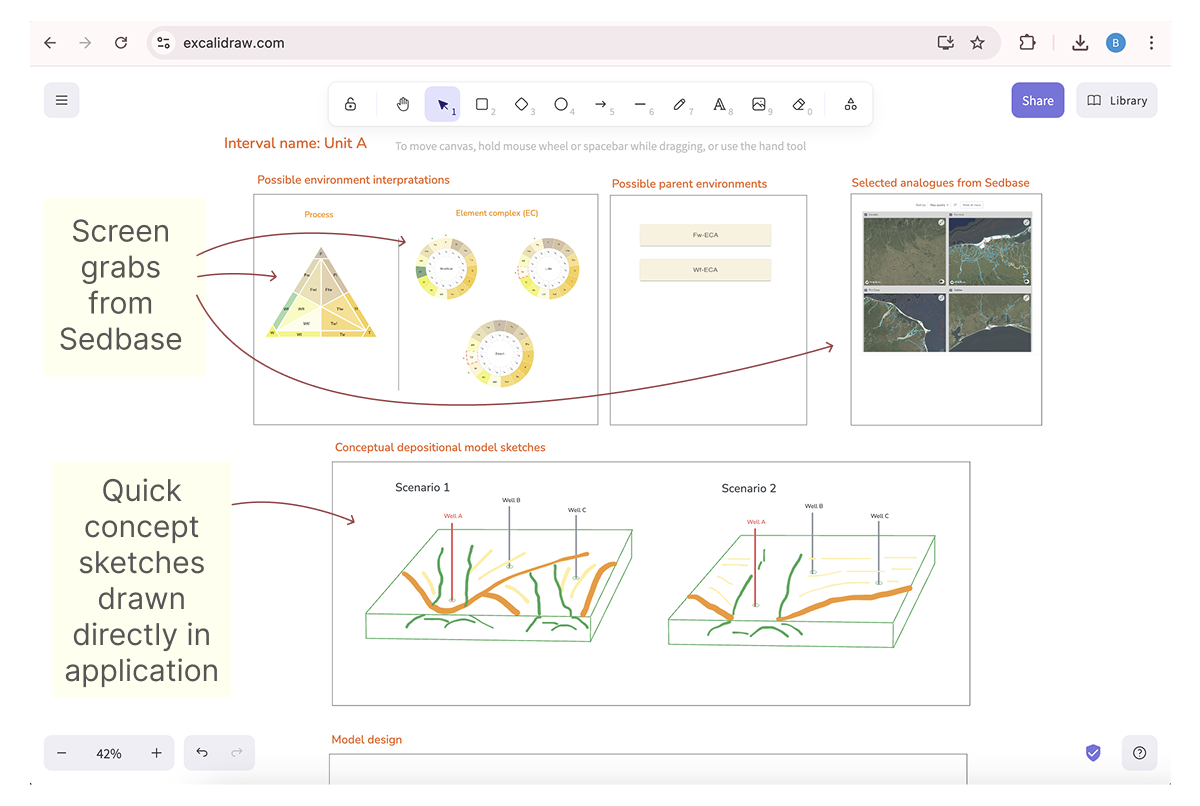Choose the Insert image tool

(759, 104)
